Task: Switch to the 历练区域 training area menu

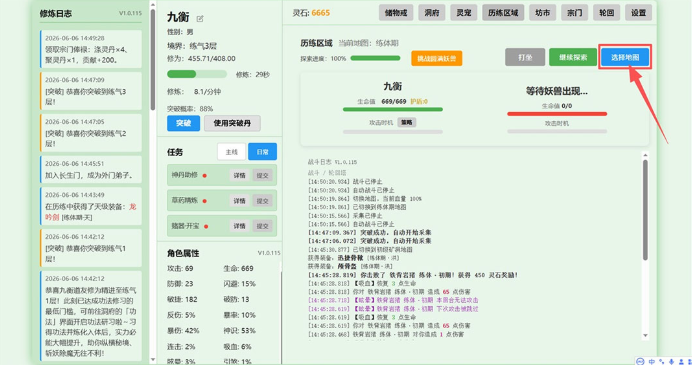Action: pyautogui.click(x=503, y=13)
